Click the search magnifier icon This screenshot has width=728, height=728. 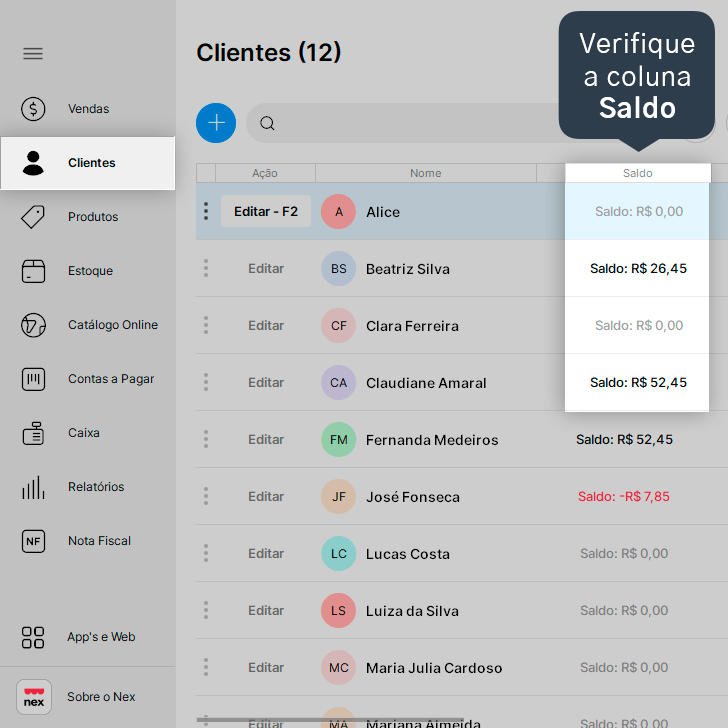pos(267,124)
